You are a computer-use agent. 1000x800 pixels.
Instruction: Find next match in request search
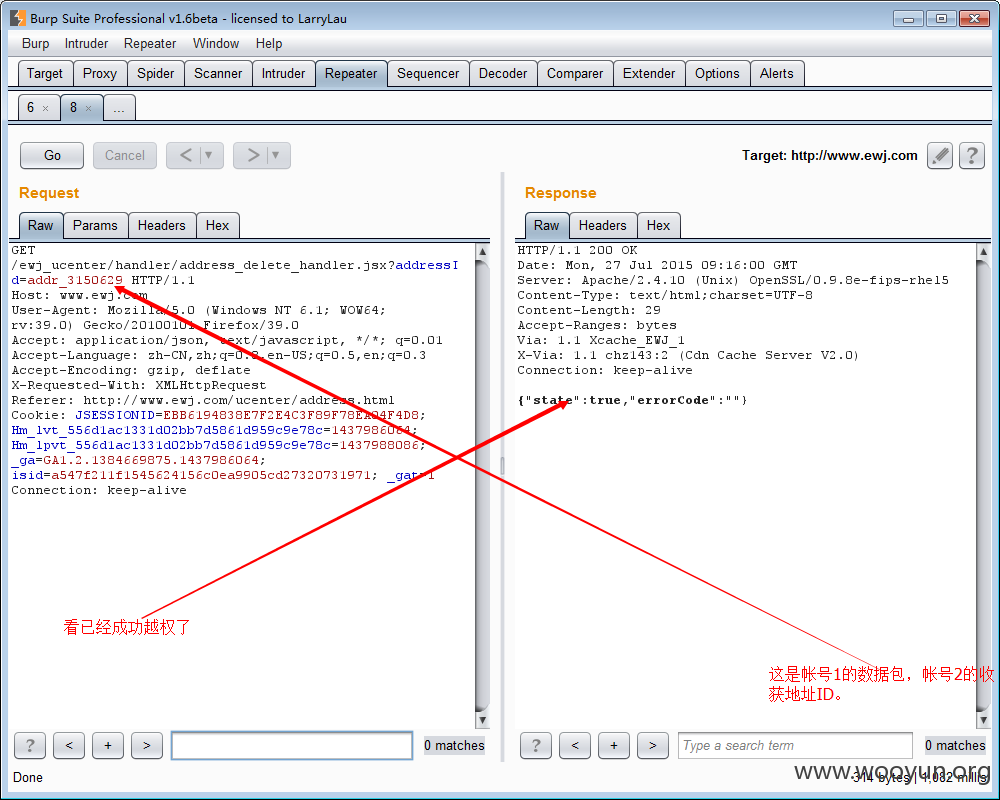(x=147, y=745)
